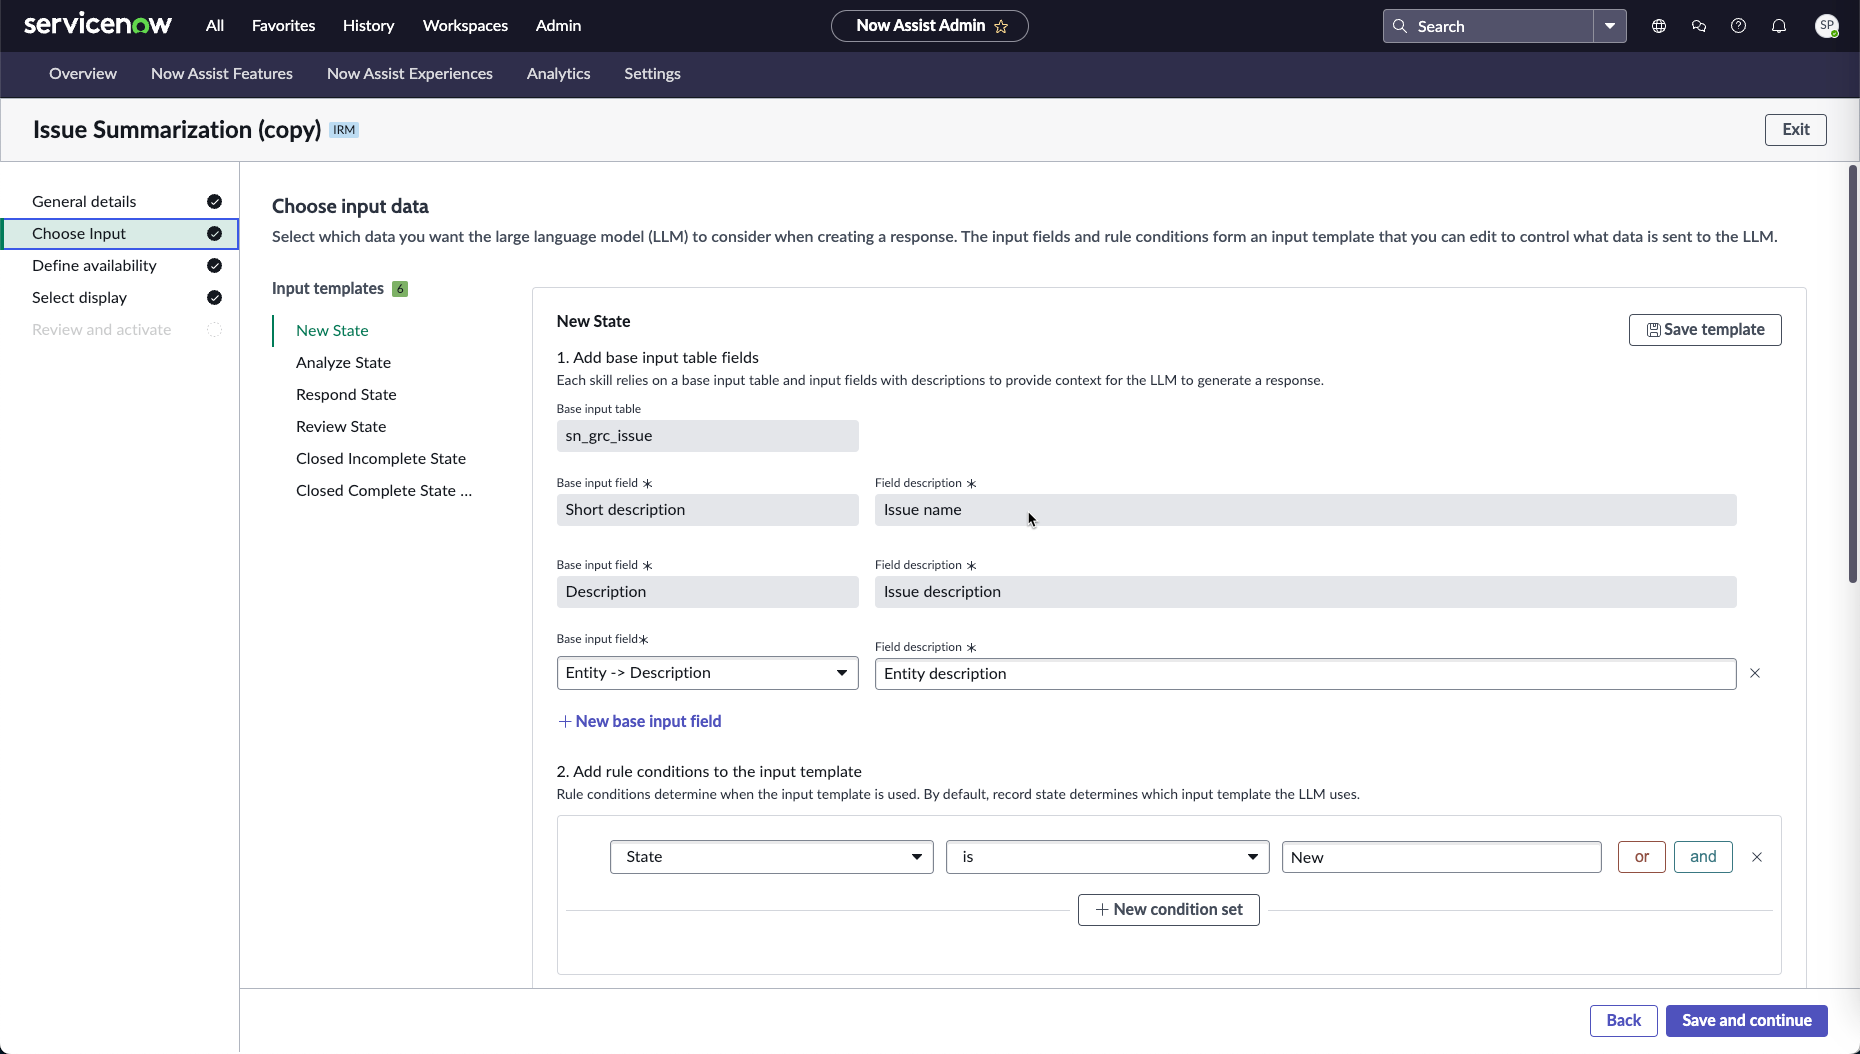Click the Short description base input field
The image size is (1860, 1054).
pos(707,510)
